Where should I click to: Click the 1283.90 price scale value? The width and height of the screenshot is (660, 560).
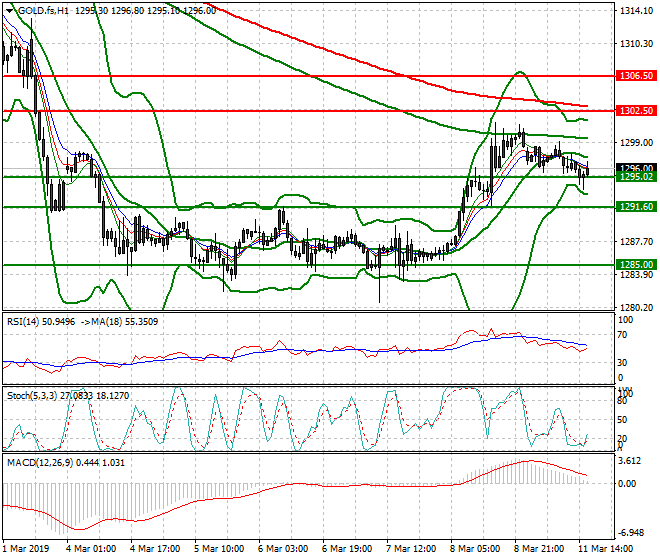point(636,275)
